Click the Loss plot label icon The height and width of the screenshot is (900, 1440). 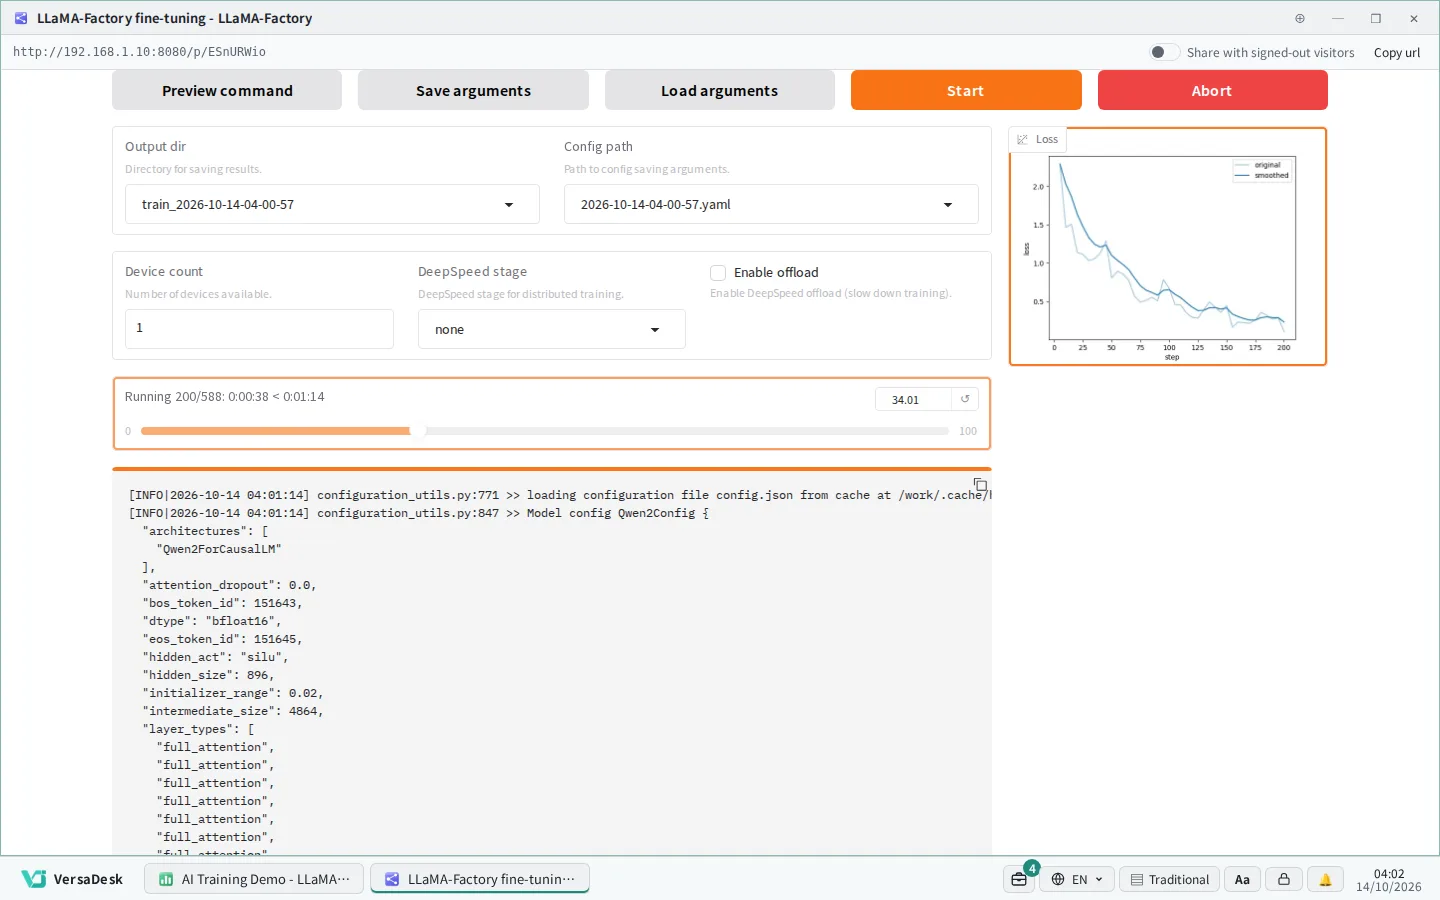pyautogui.click(x=1022, y=140)
